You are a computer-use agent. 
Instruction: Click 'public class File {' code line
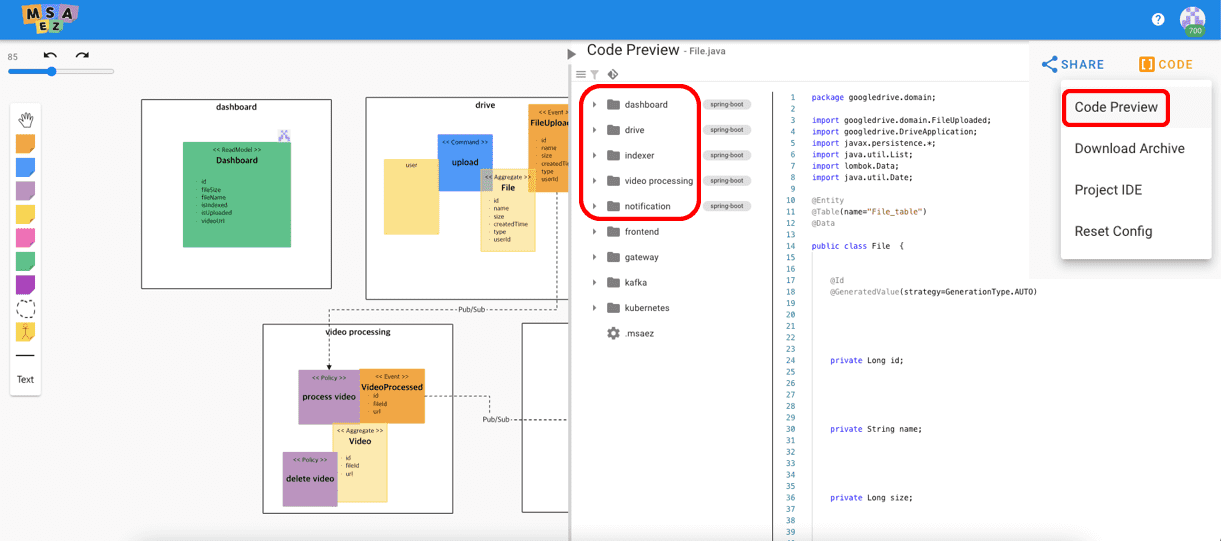click(x=858, y=246)
